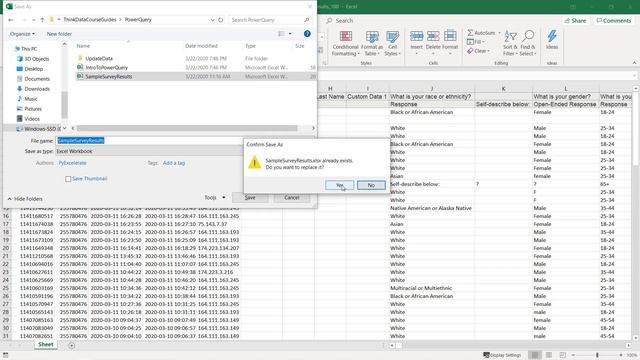Click Yes to replace the existing file
Image resolution: width=640 pixels, height=360 pixels.
(x=340, y=185)
